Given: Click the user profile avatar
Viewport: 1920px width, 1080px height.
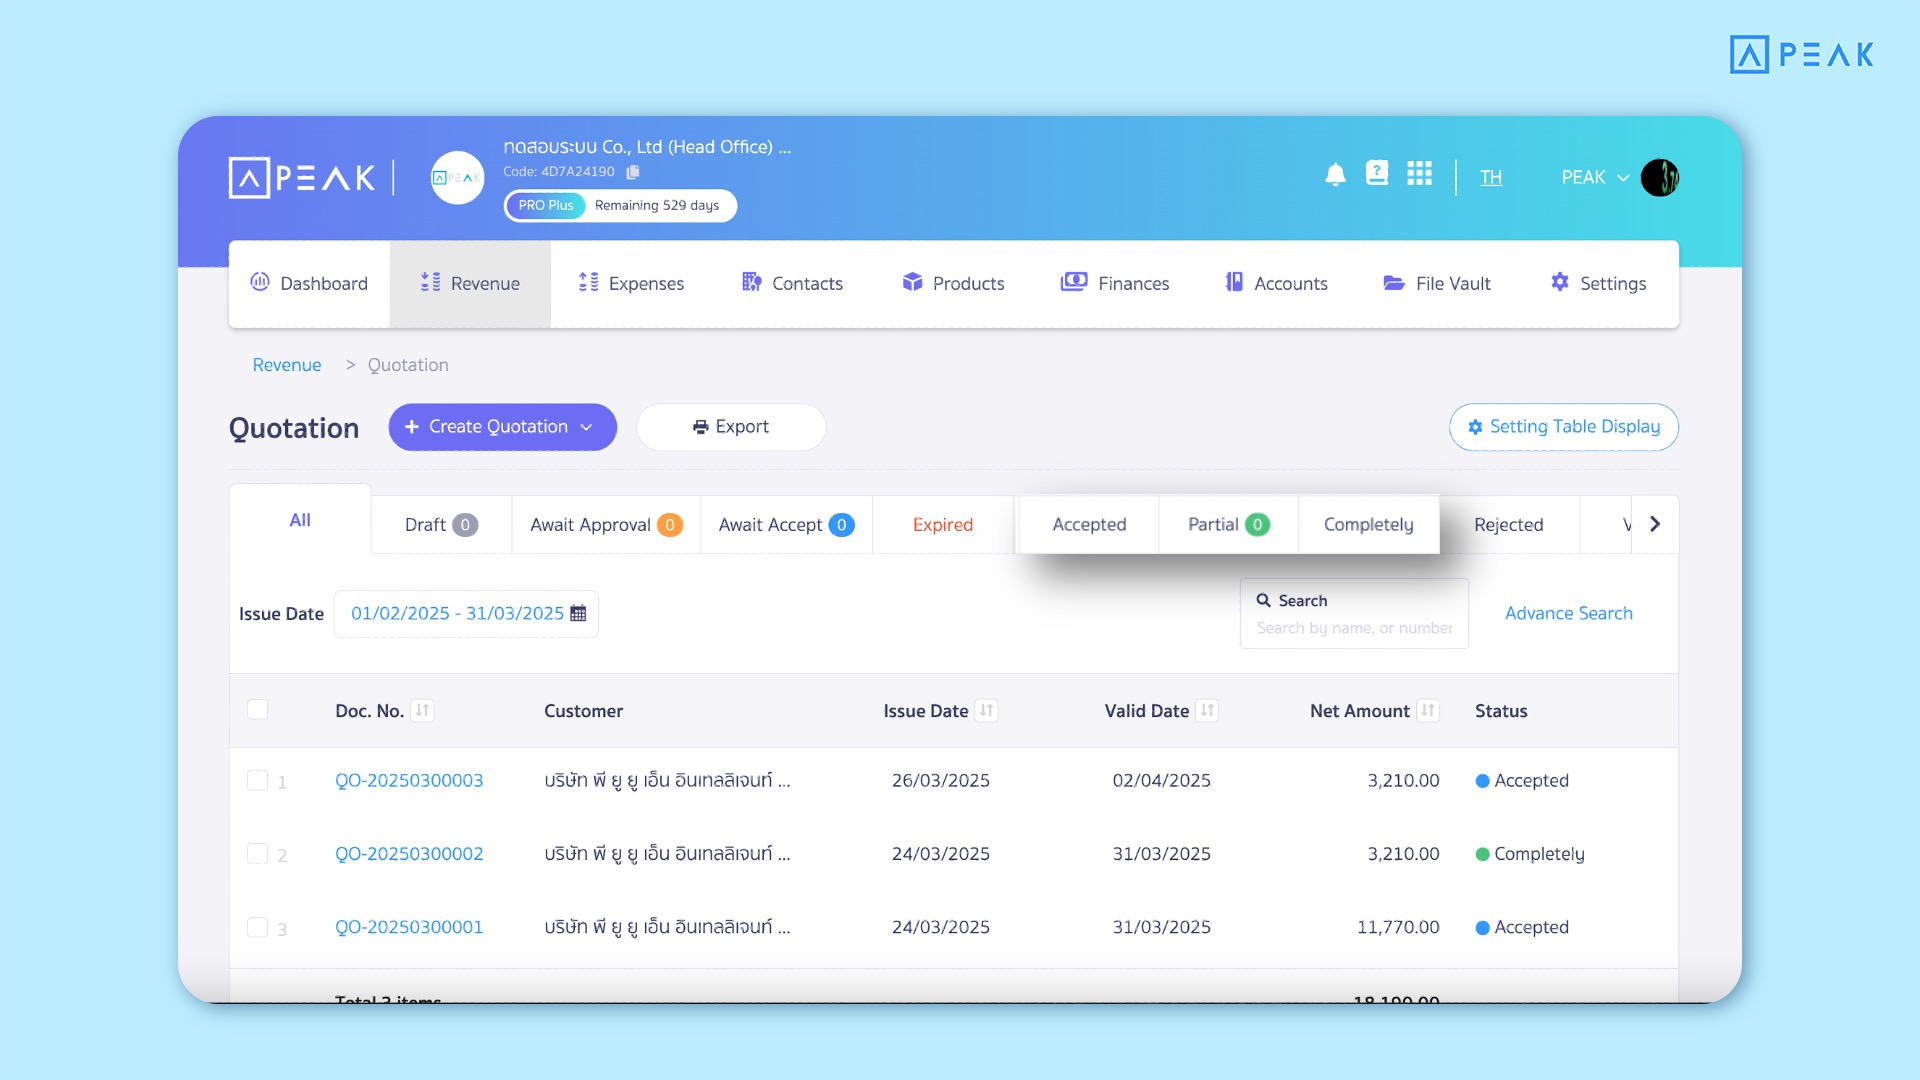Looking at the screenshot, I should 1660,178.
